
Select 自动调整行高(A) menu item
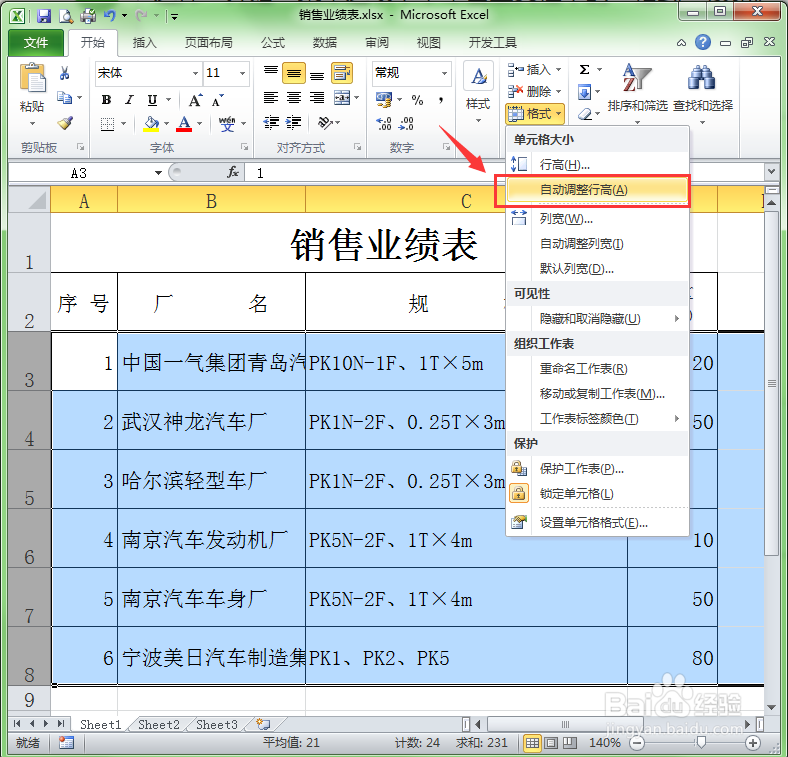coord(598,190)
